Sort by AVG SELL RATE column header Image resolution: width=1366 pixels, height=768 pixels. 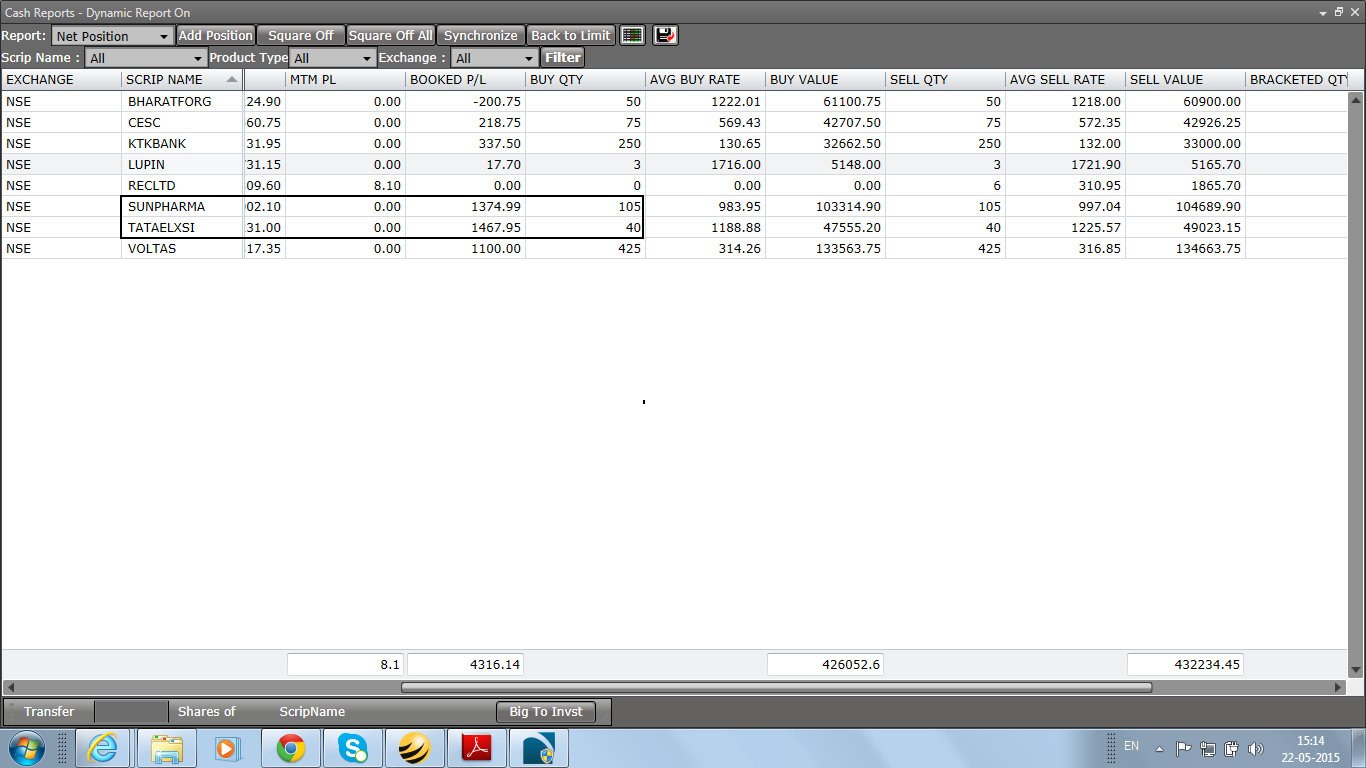1065,79
